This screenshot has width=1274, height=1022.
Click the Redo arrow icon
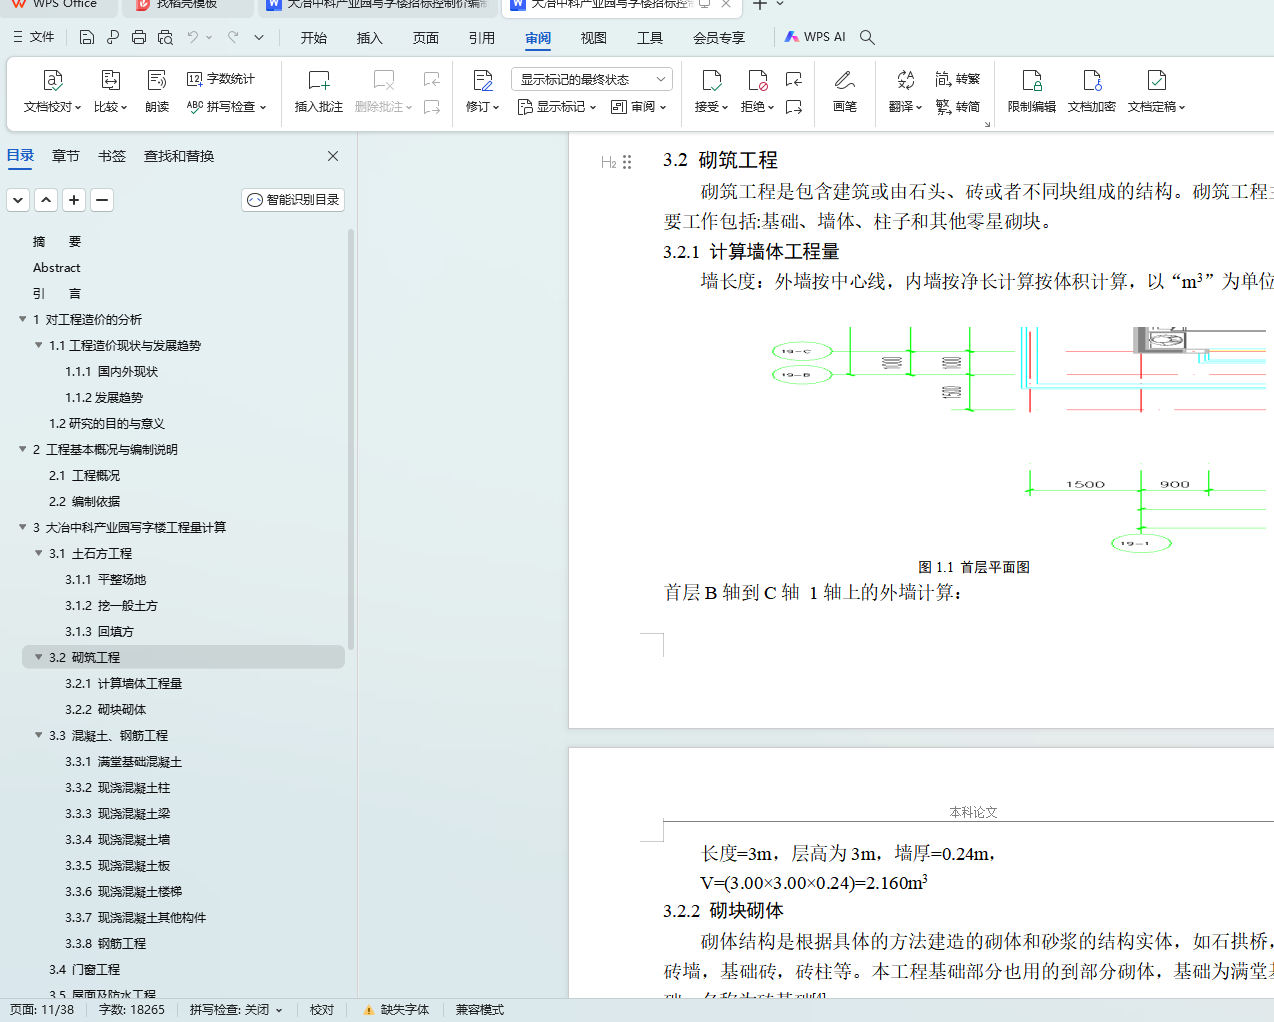pos(233,37)
